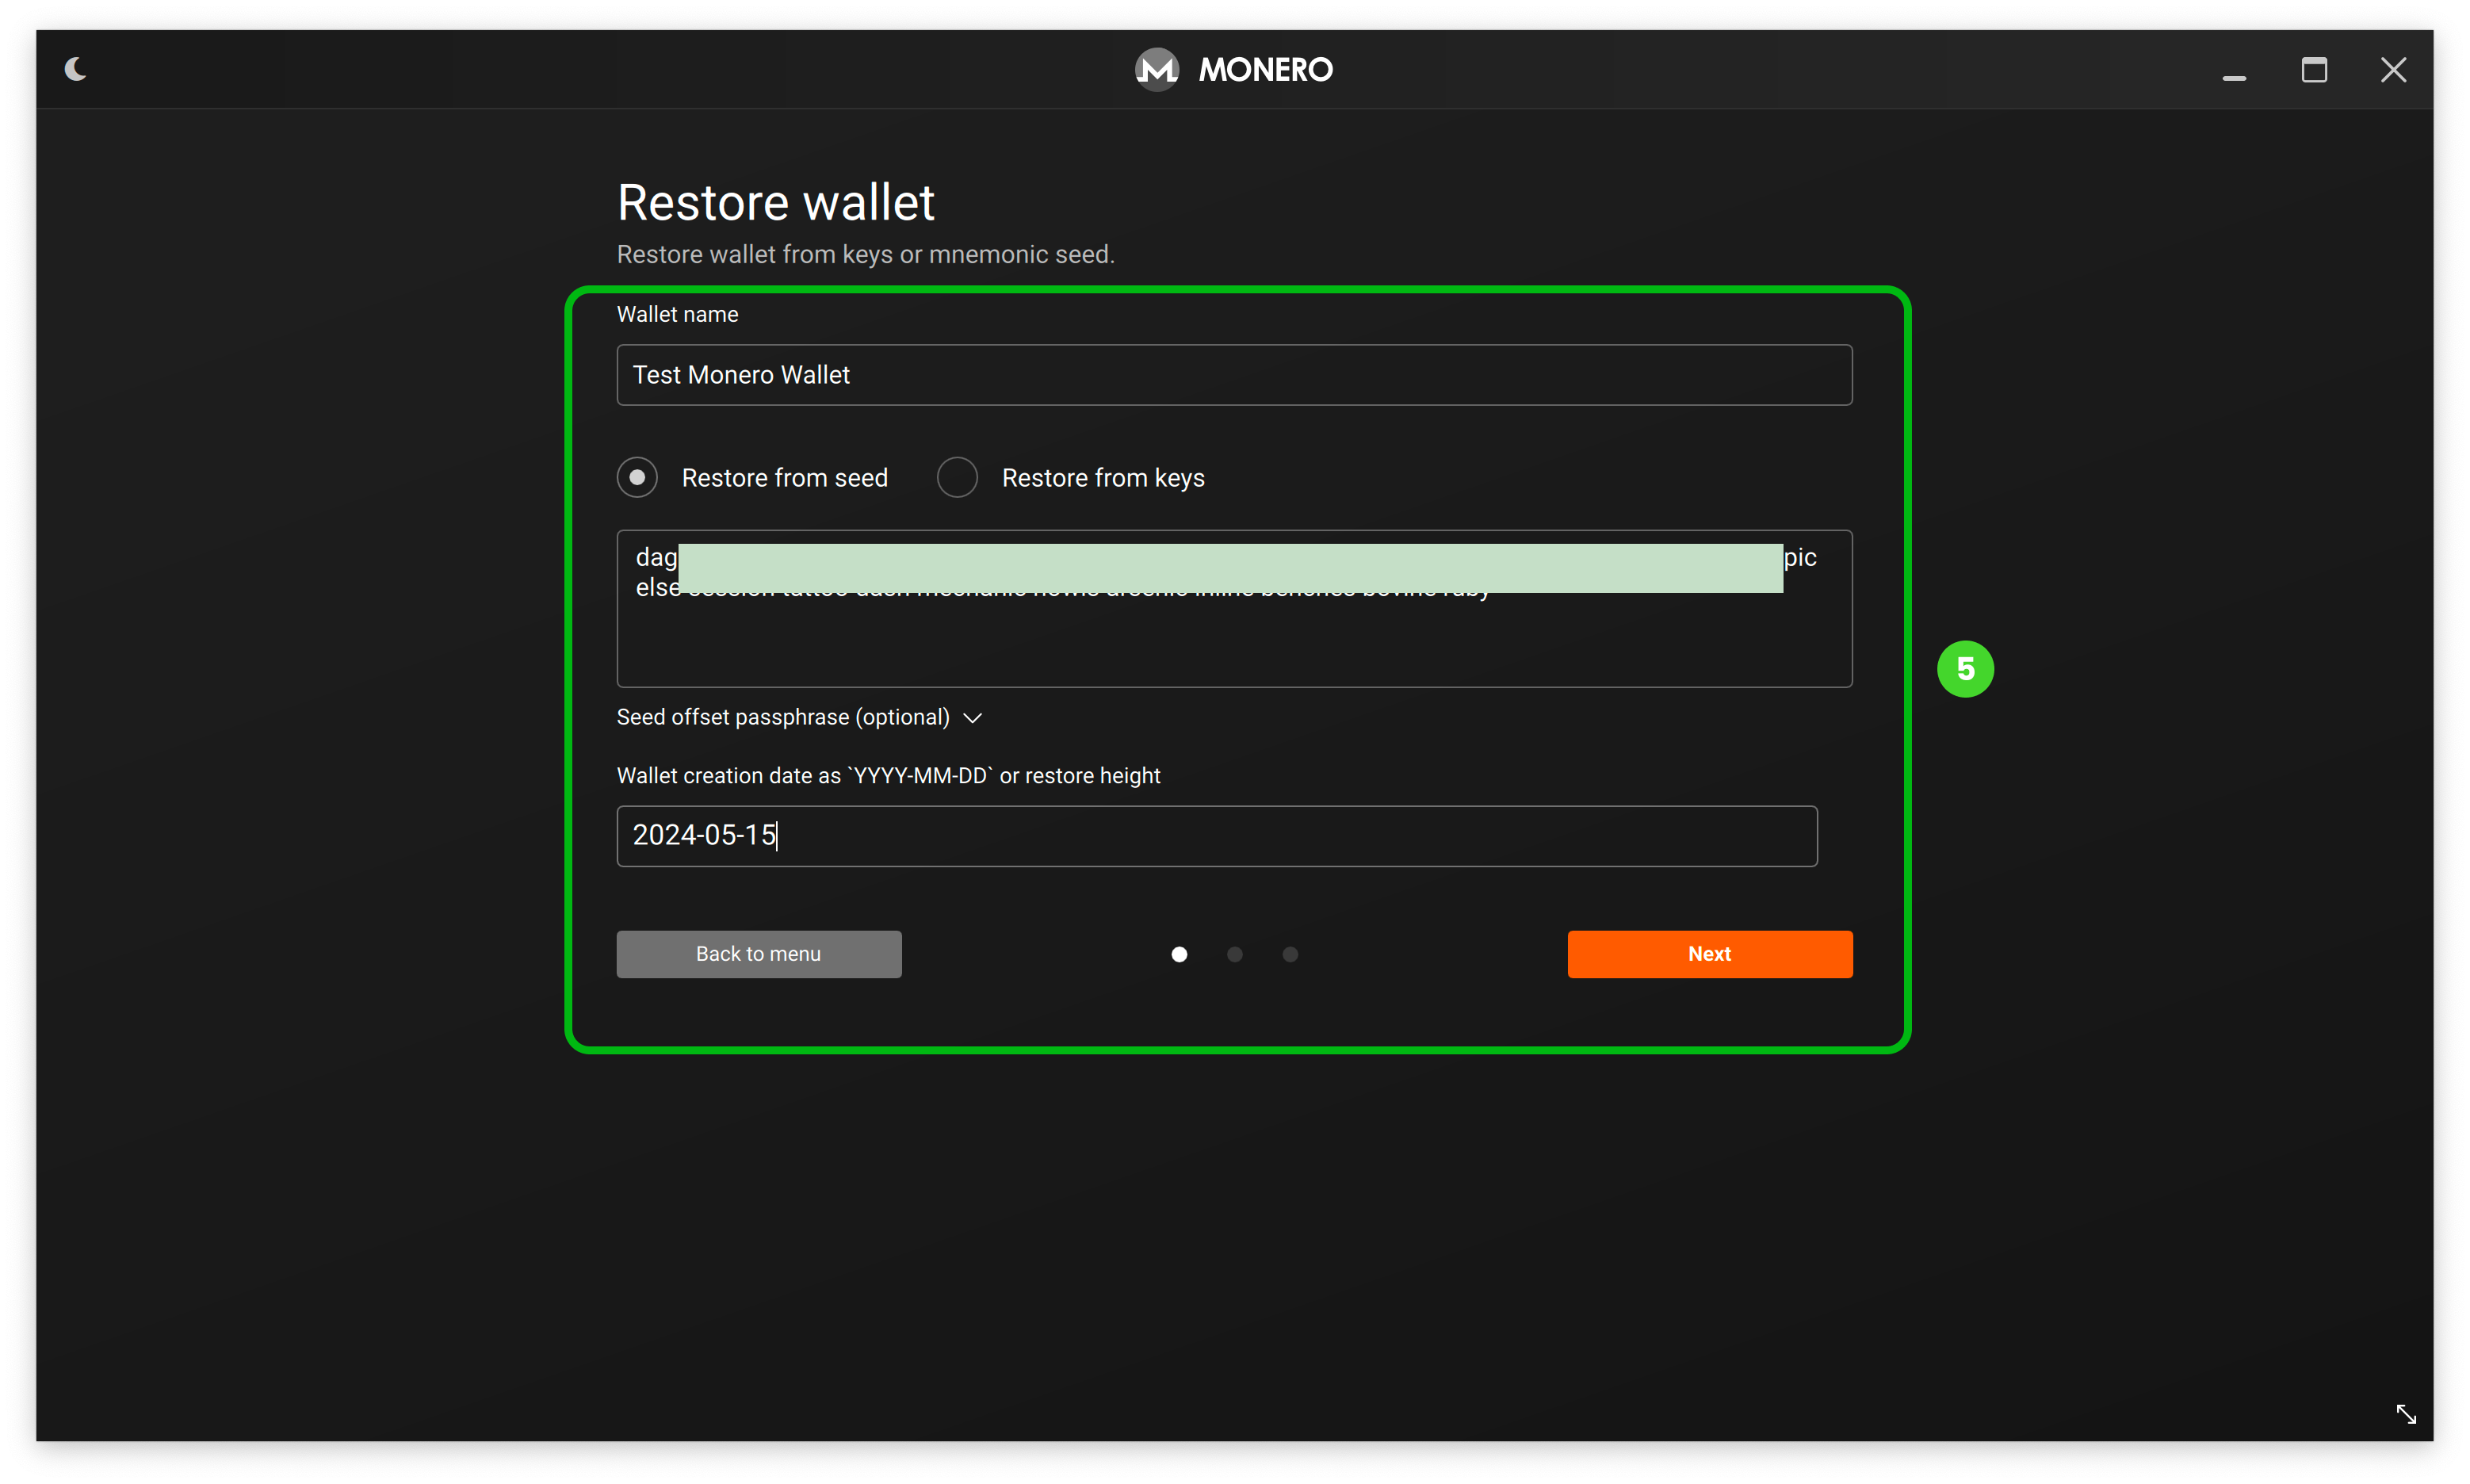The width and height of the screenshot is (2470, 1484).
Task: Expand Seed offset passphrase section
Action: [x=799, y=717]
